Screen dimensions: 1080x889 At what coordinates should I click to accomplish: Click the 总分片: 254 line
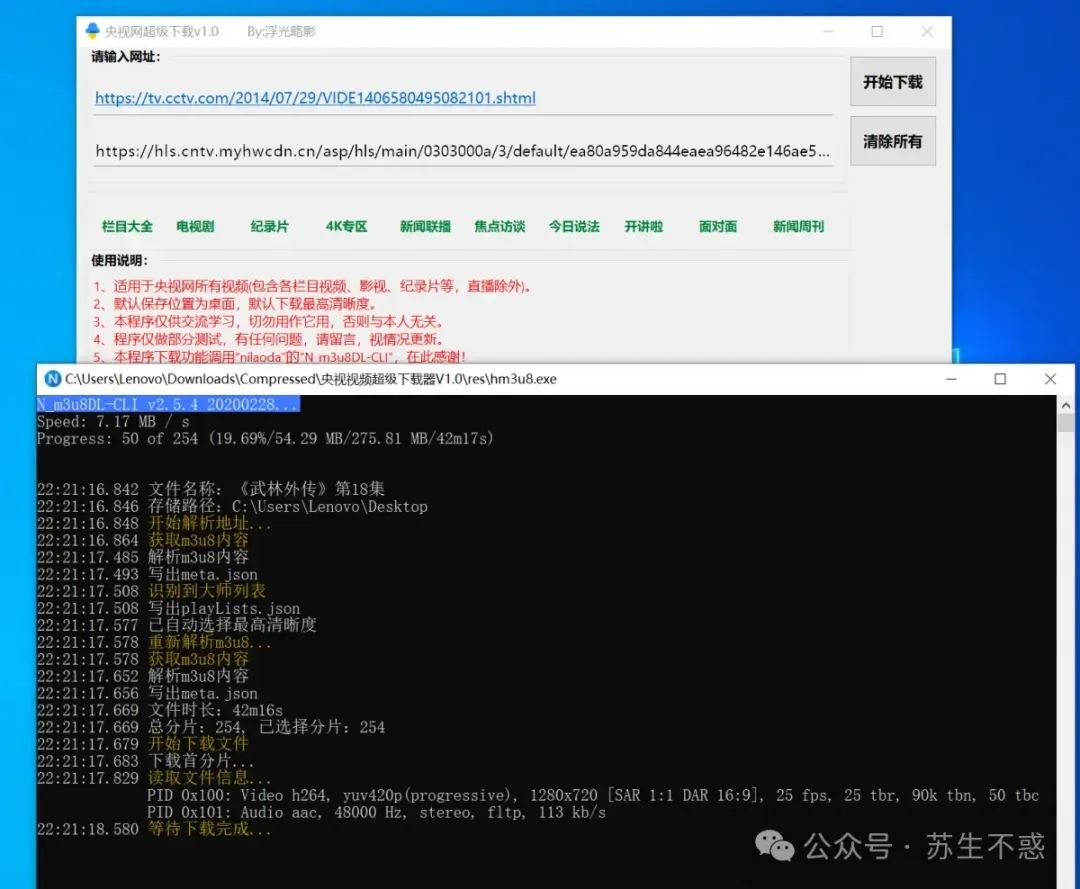pos(211,727)
